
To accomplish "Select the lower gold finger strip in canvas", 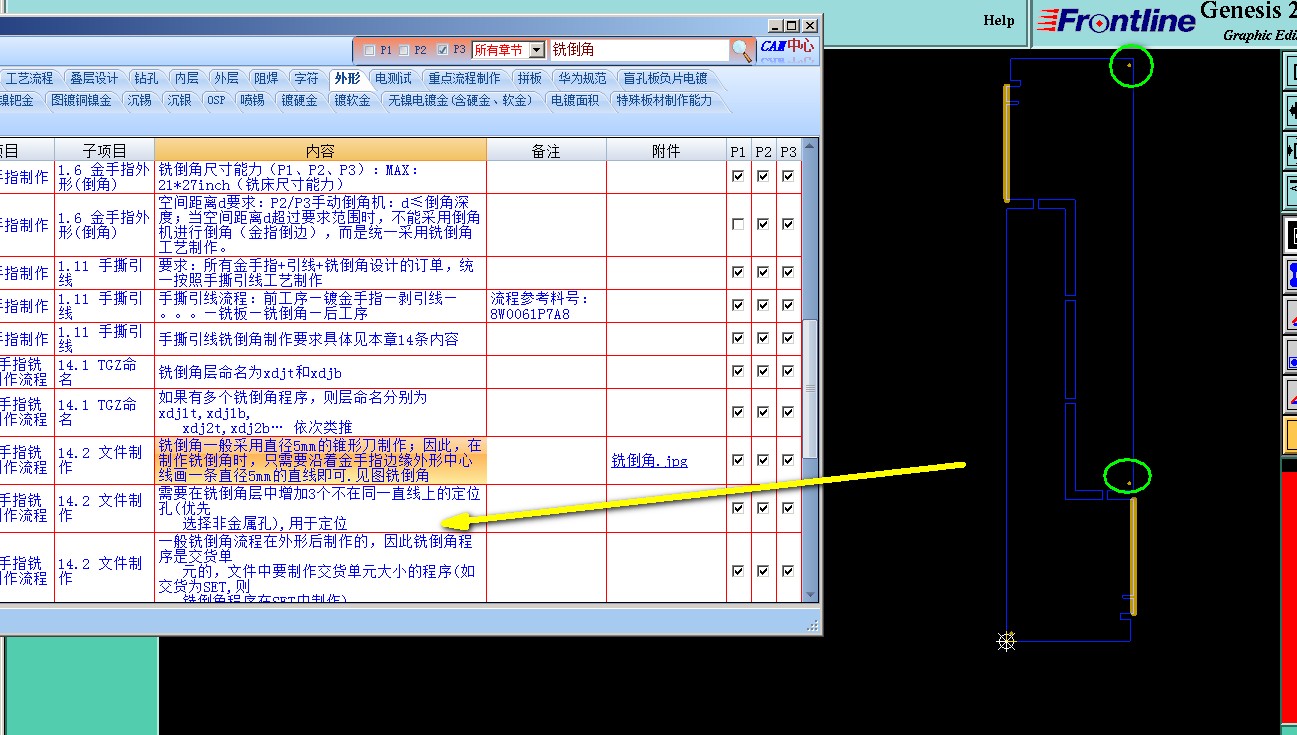I will [1133, 555].
